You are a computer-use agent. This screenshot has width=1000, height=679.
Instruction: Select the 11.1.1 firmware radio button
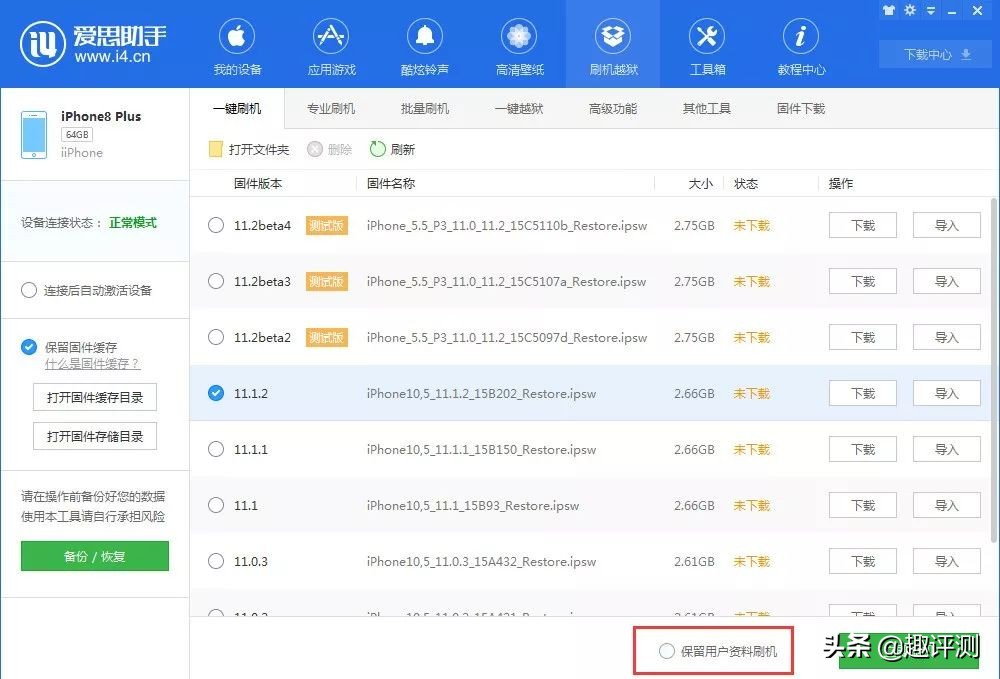(215, 449)
